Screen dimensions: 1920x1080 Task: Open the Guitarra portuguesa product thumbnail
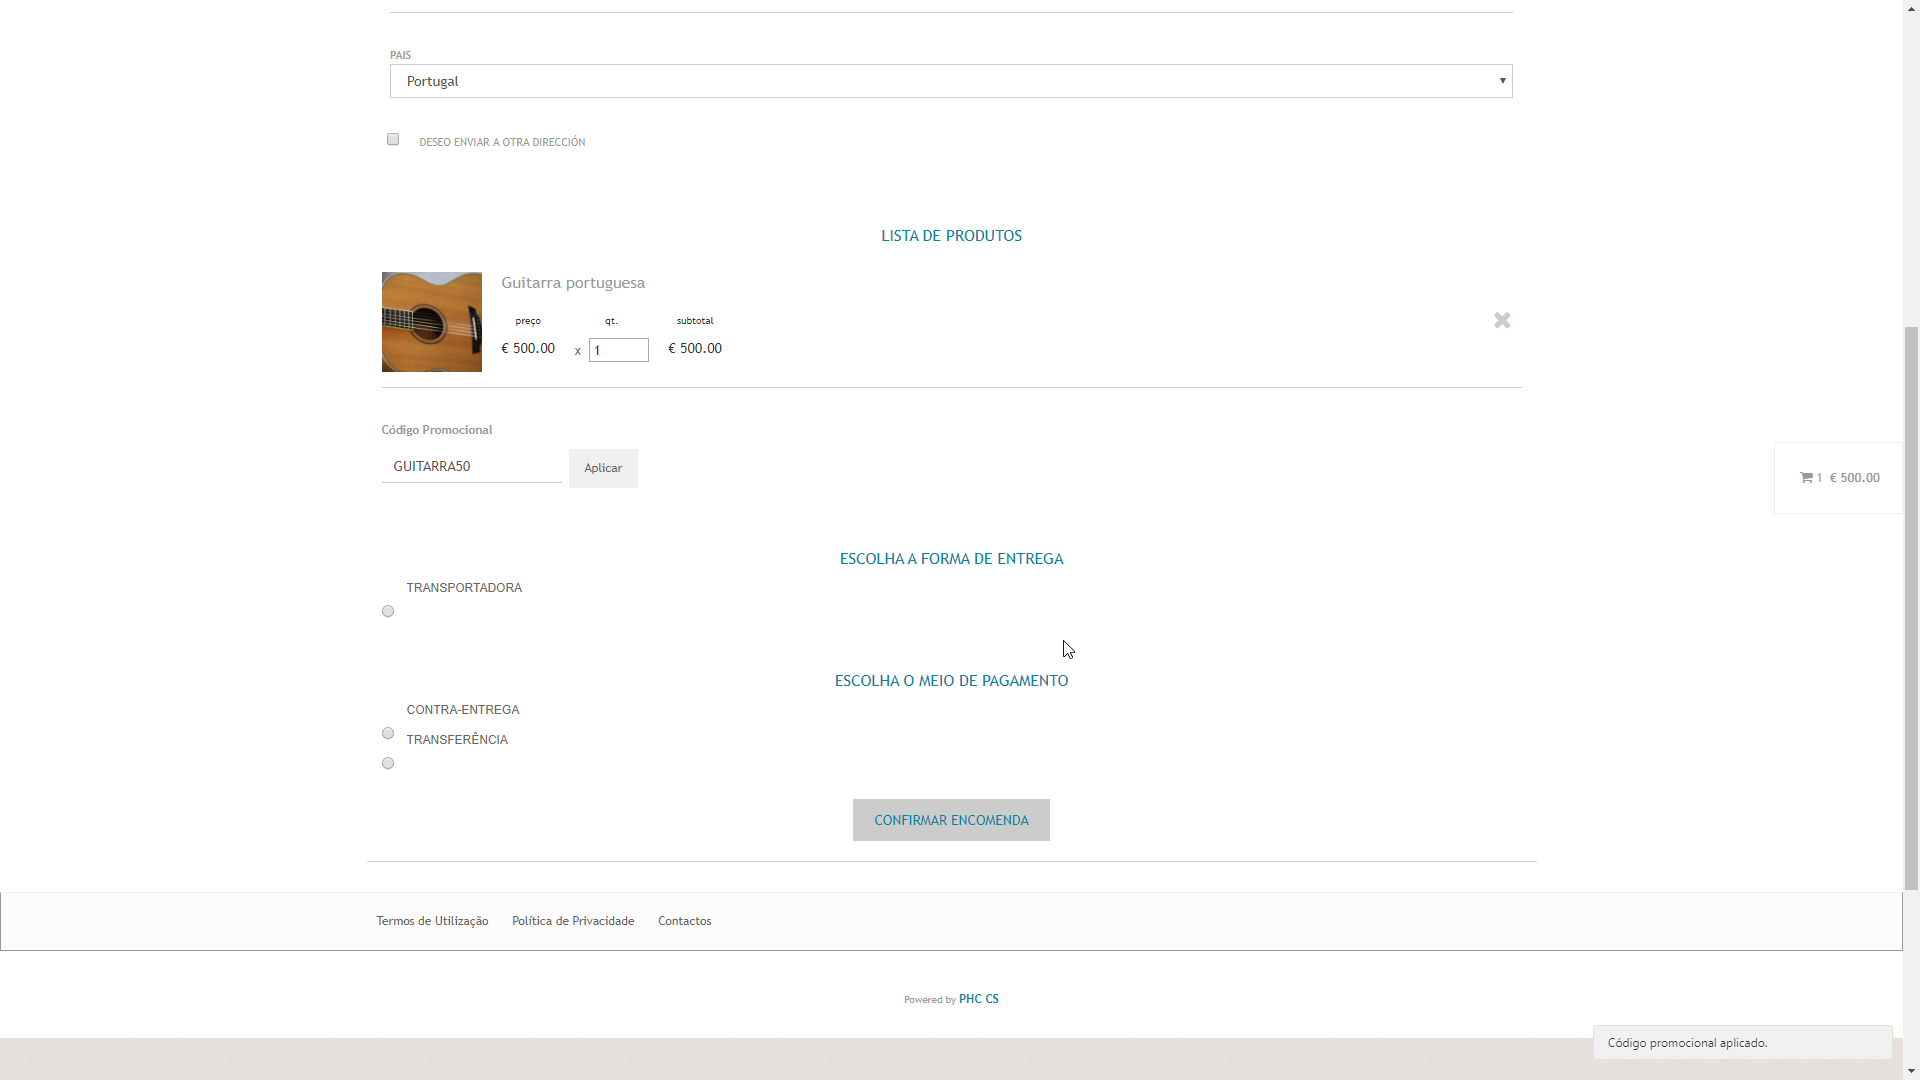[432, 322]
